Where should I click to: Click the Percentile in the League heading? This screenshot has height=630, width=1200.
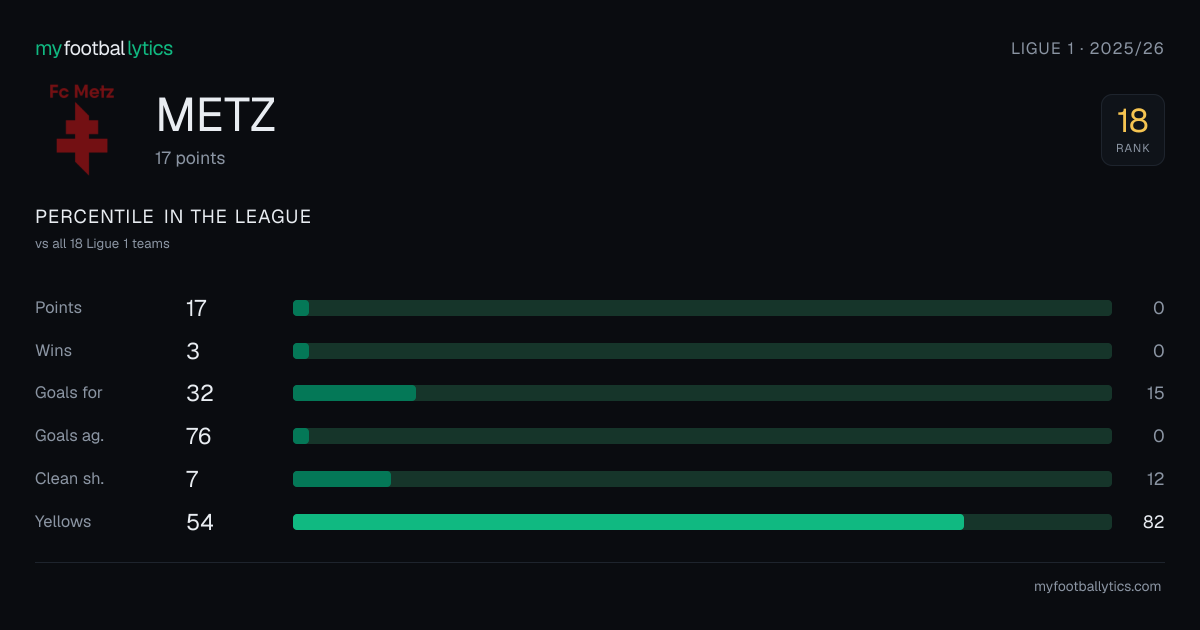(173, 217)
